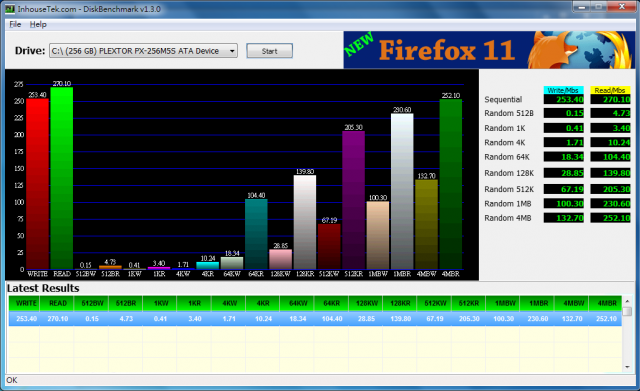Open the Help menu
640x391 pixels.
(38, 24)
